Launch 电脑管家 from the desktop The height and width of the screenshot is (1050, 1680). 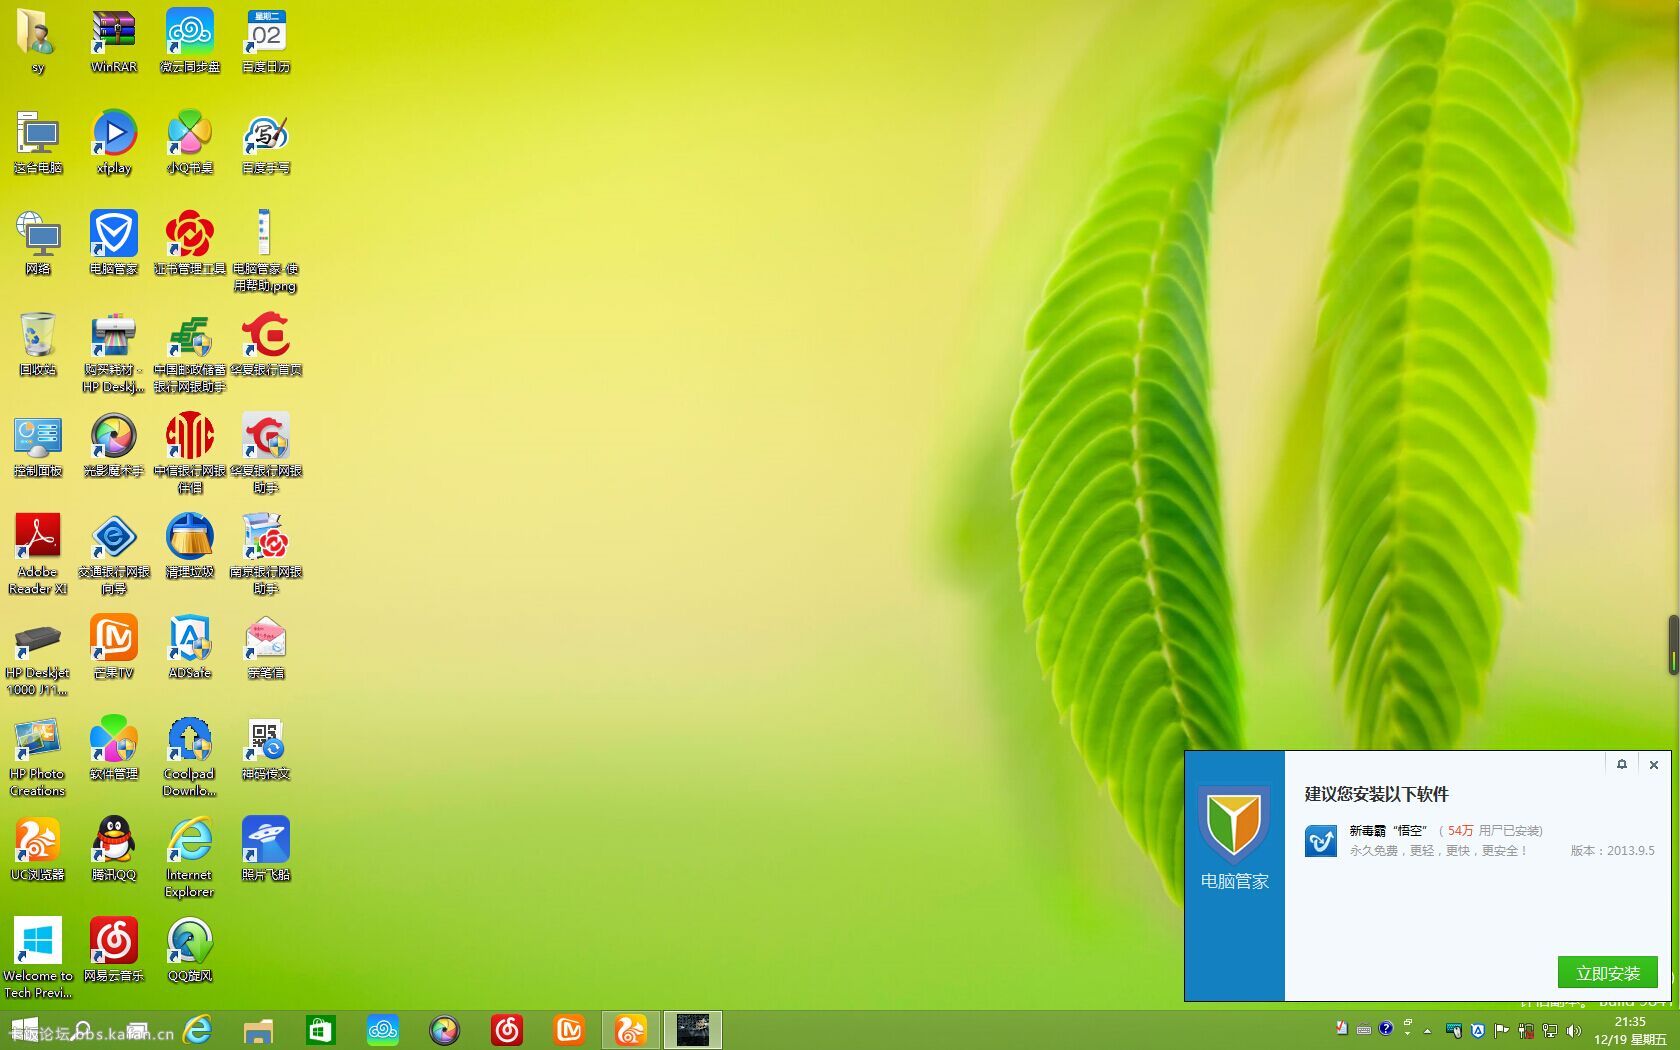click(114, 243)
